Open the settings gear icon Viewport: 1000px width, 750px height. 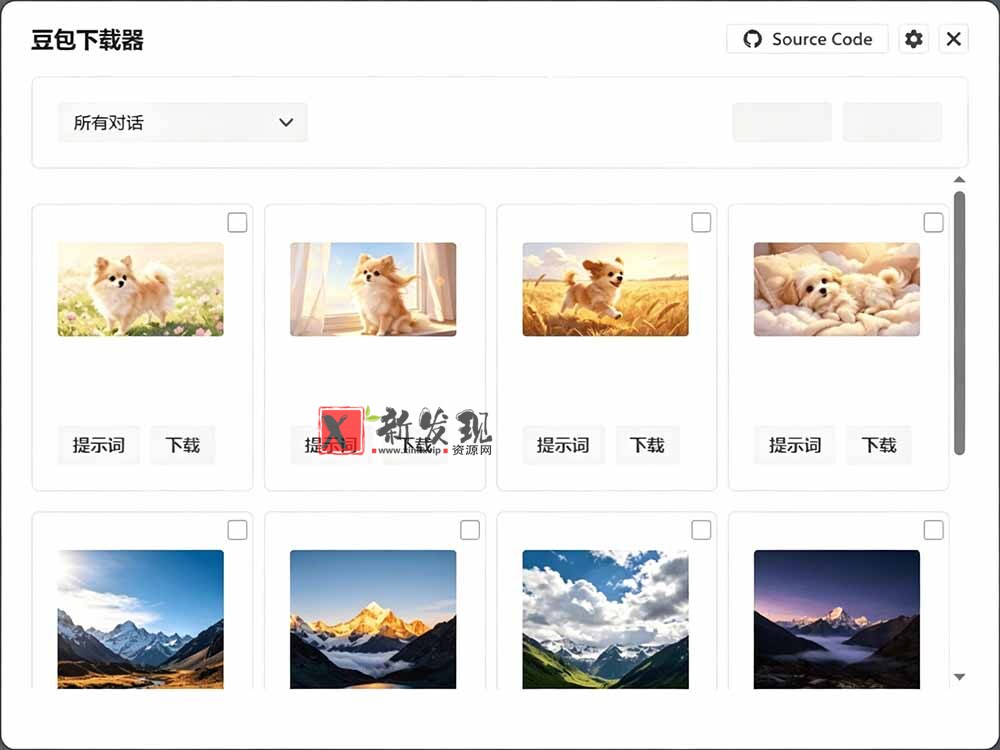point(913,39)
